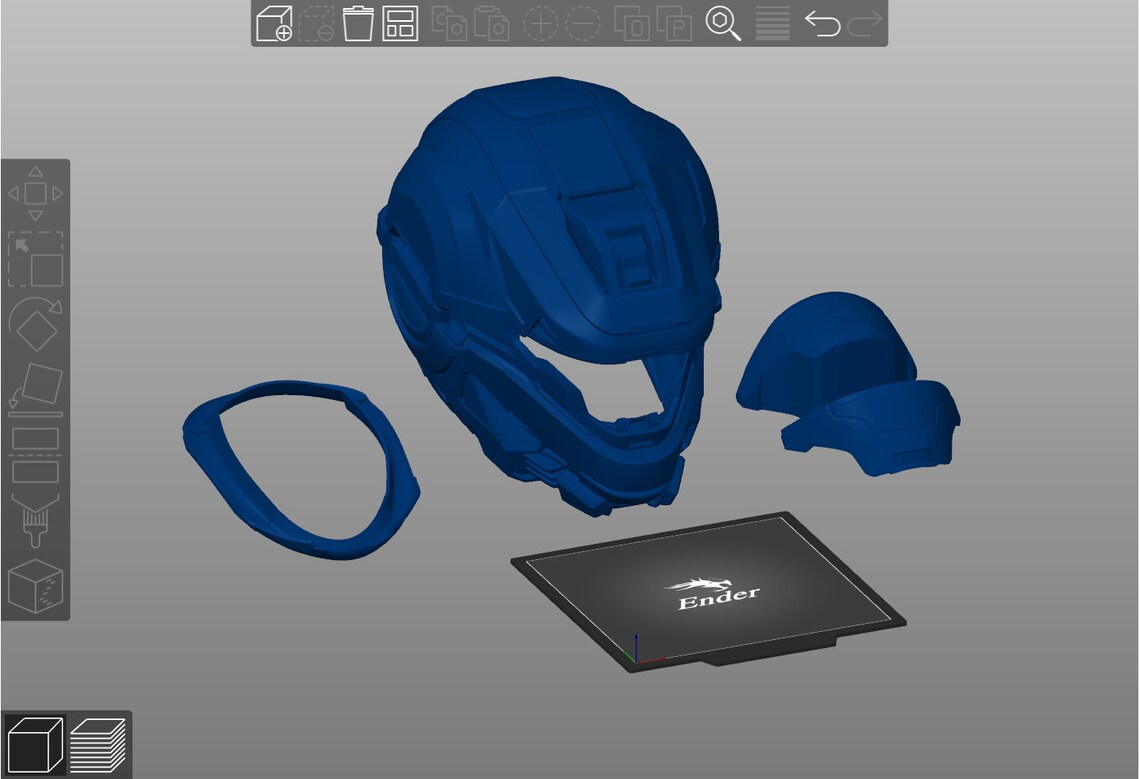Open the support paint brush tool
Screen dimensions: 1140x779
click(36, 520)
